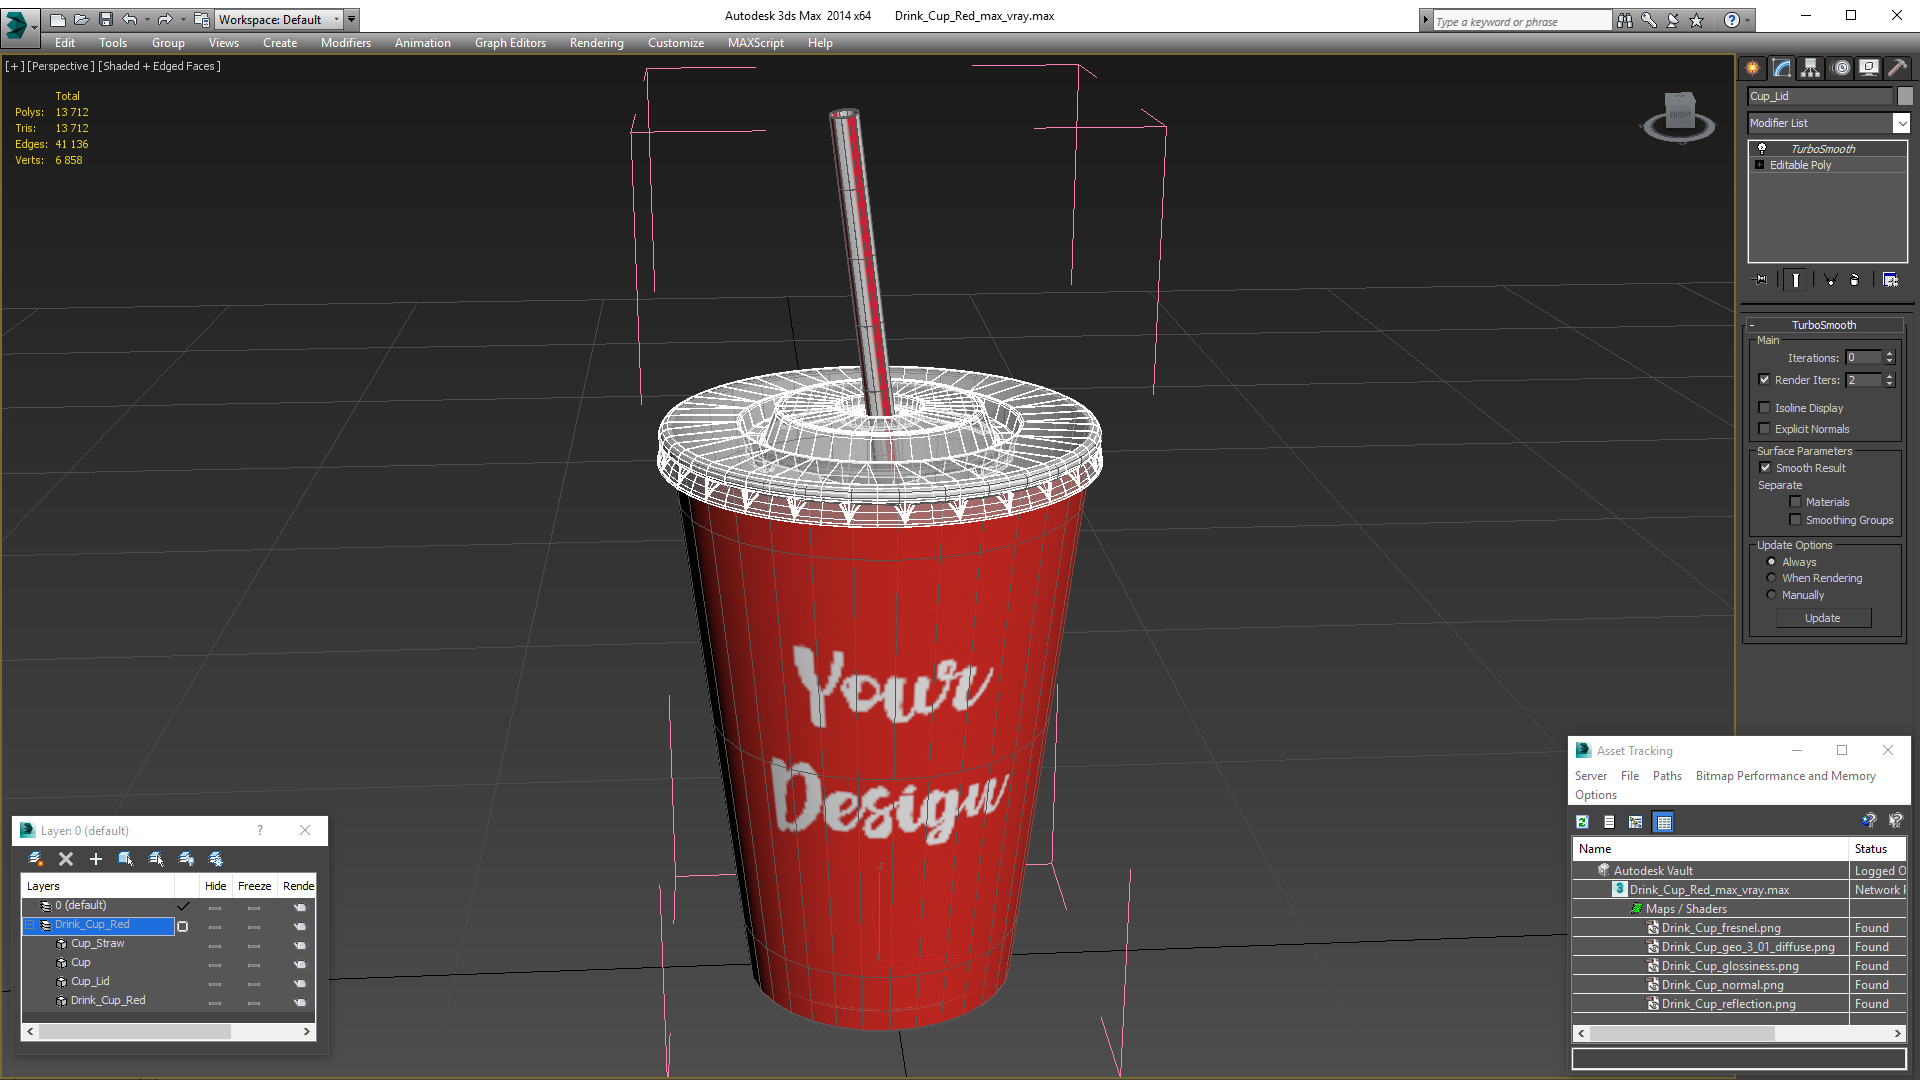Enable the Isoline Display checkbox
The width and height of the screenshot is (1920, 1080).
pos(1764,408)
